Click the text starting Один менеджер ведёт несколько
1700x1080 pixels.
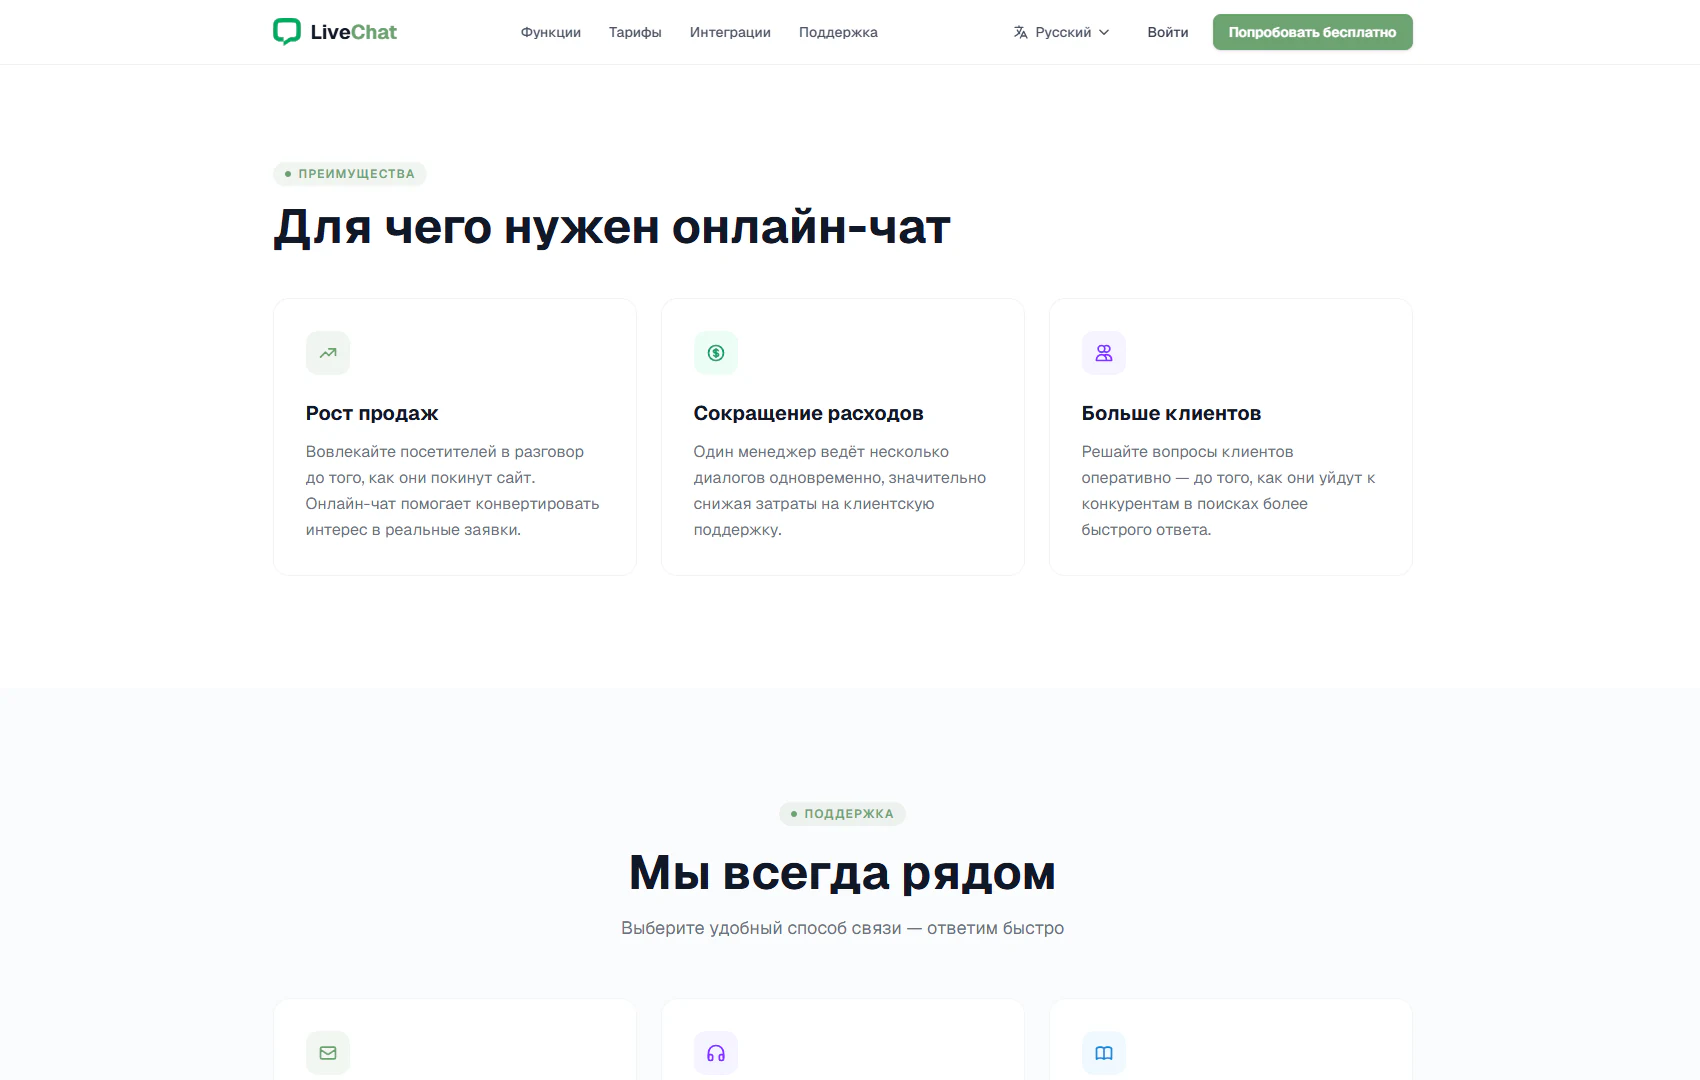pos(840,491)
